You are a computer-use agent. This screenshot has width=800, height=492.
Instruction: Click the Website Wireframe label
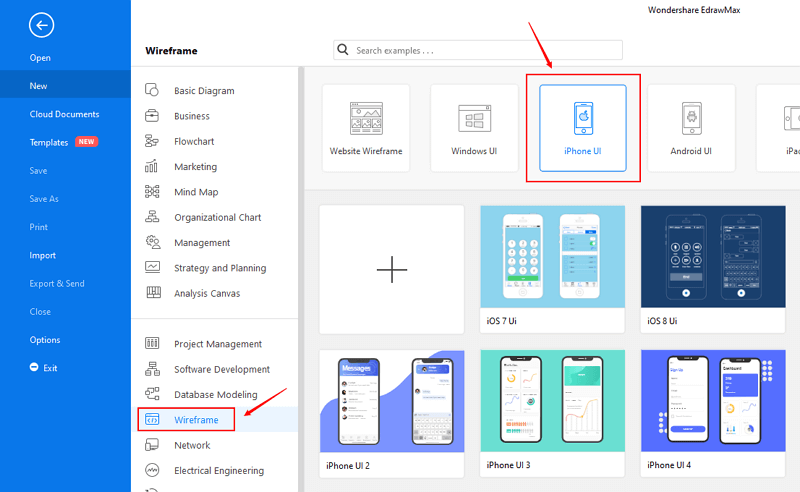pos(366,151)
